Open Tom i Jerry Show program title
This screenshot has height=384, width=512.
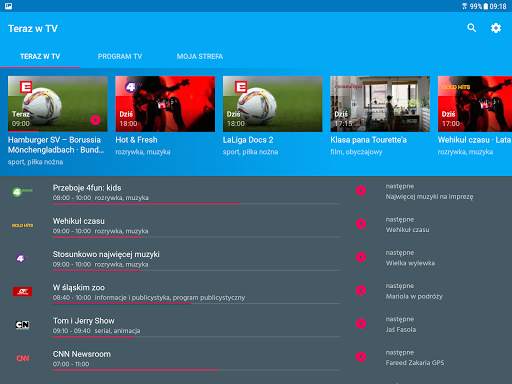(x=83, y=321)
